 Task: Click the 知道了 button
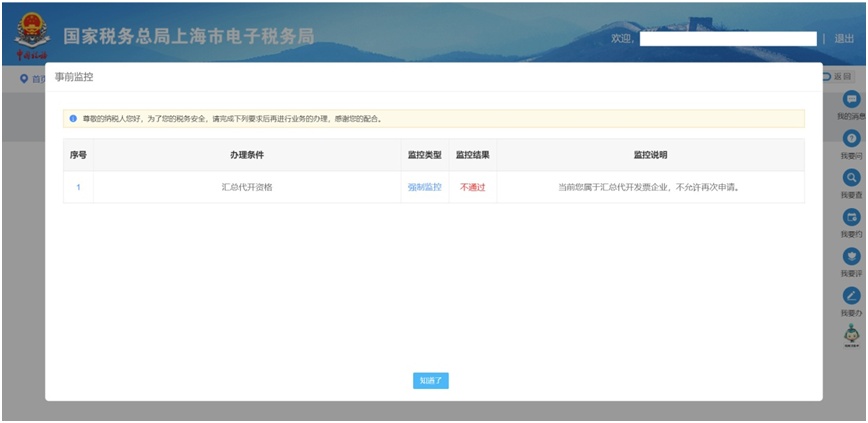pyautogui.click(x=431, y=380)
